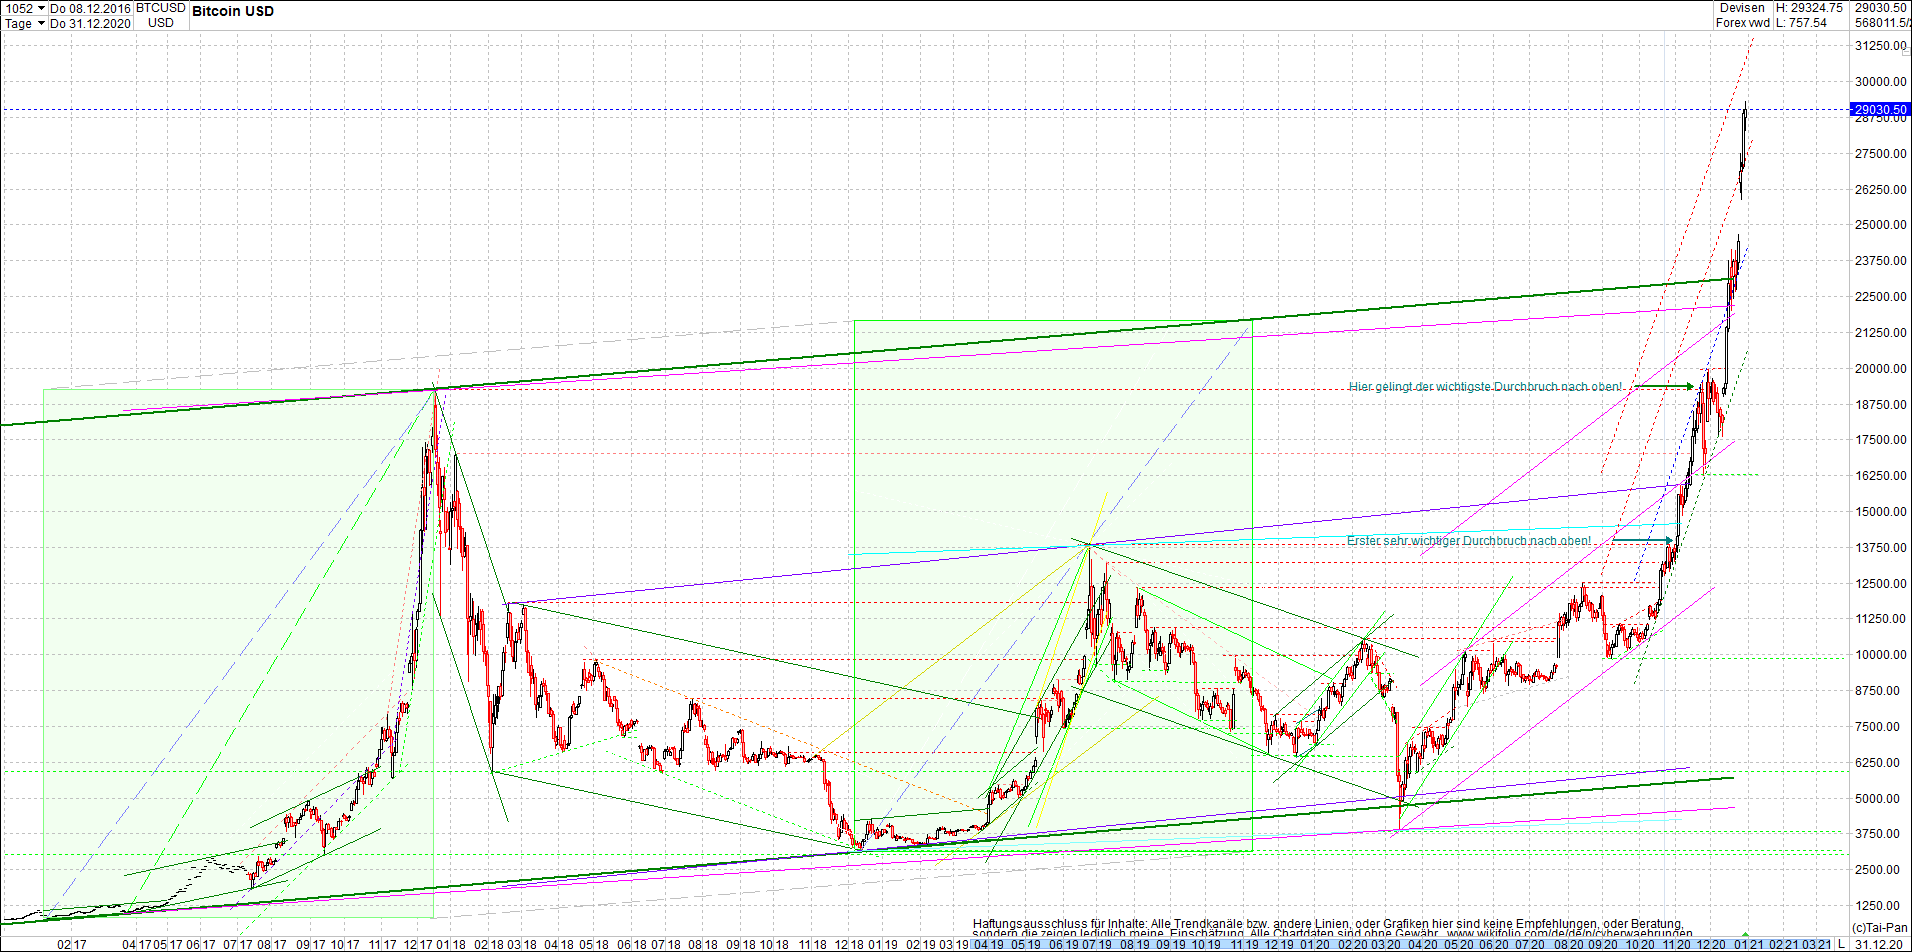Select the end date Do 31.12.2020
The image size is (1912, 952).
pyautogui.click(x=90, y=23)
